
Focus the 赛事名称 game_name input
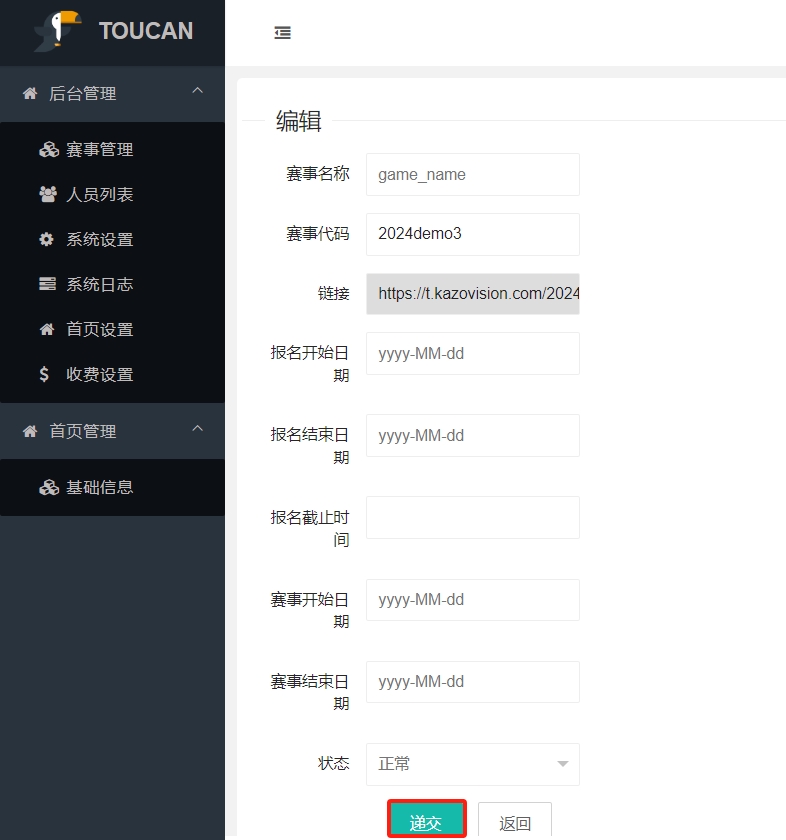[472, 174]
